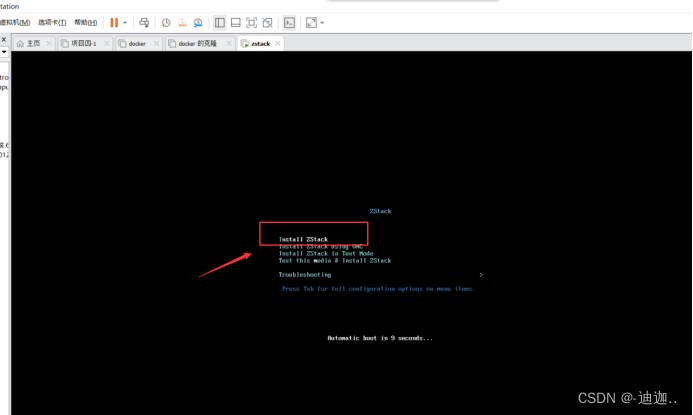Enter full screen mode
This screenshot has width=693, height=415.
click(251, 23)
